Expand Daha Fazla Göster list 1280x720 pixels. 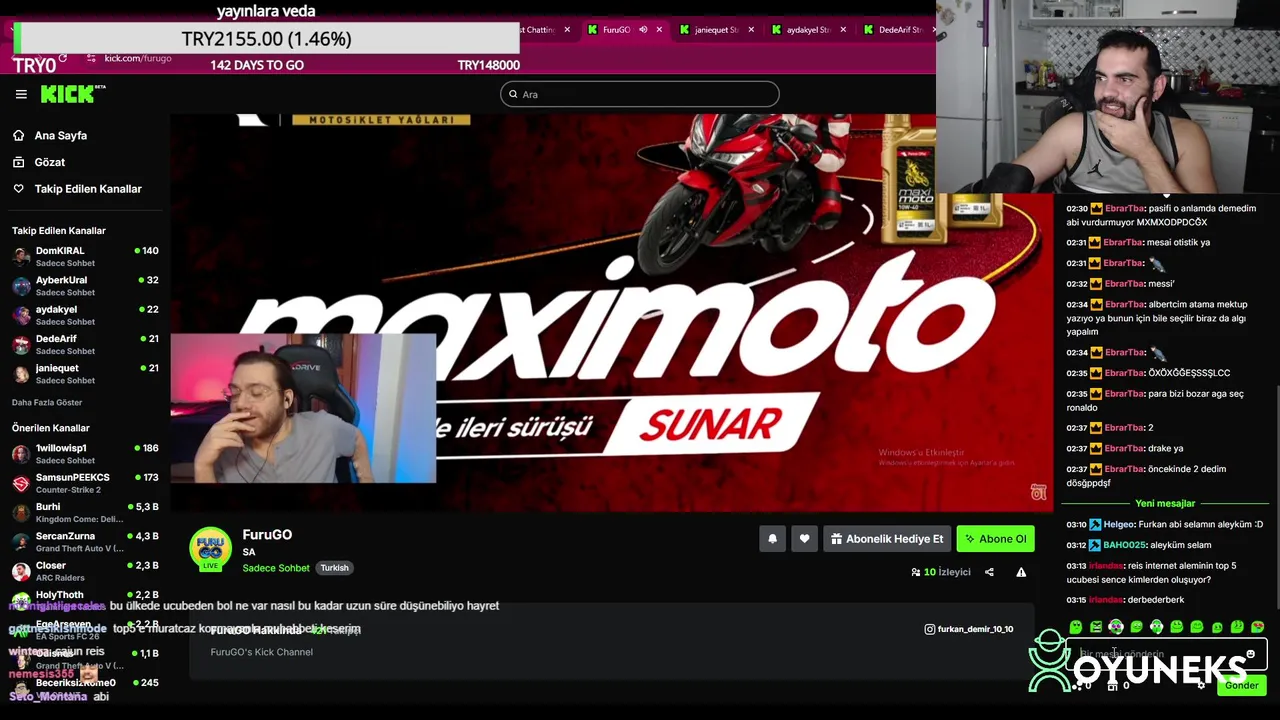pos(47,402)
